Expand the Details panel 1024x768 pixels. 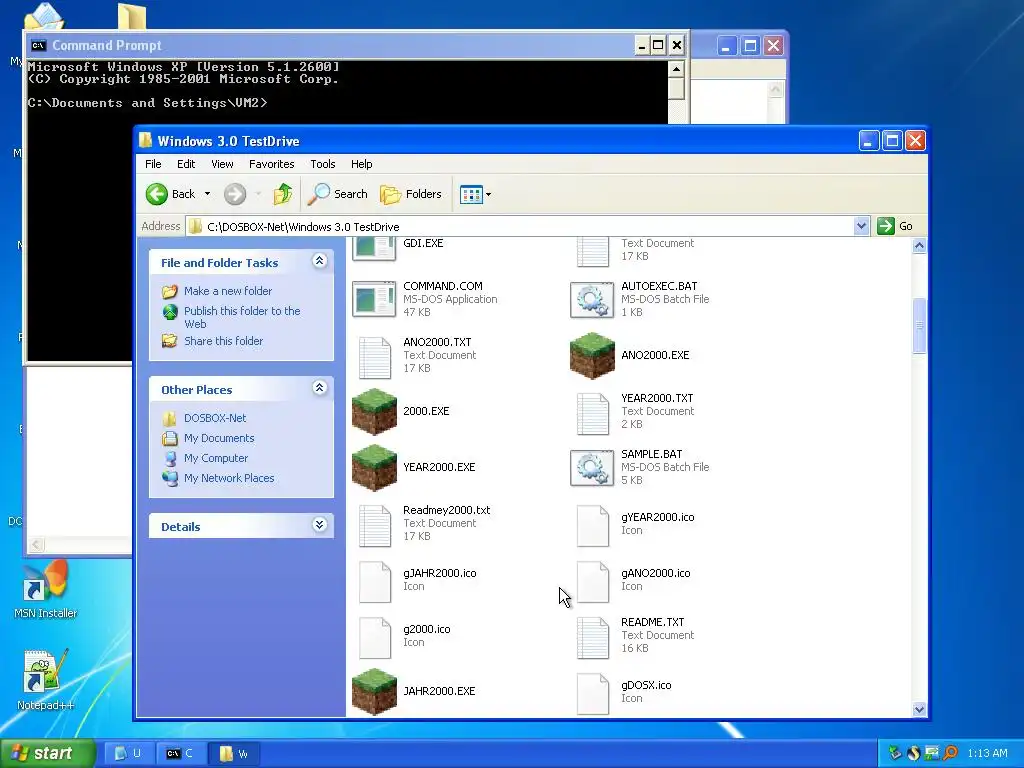pyautogui.click(x=319, y=525)
